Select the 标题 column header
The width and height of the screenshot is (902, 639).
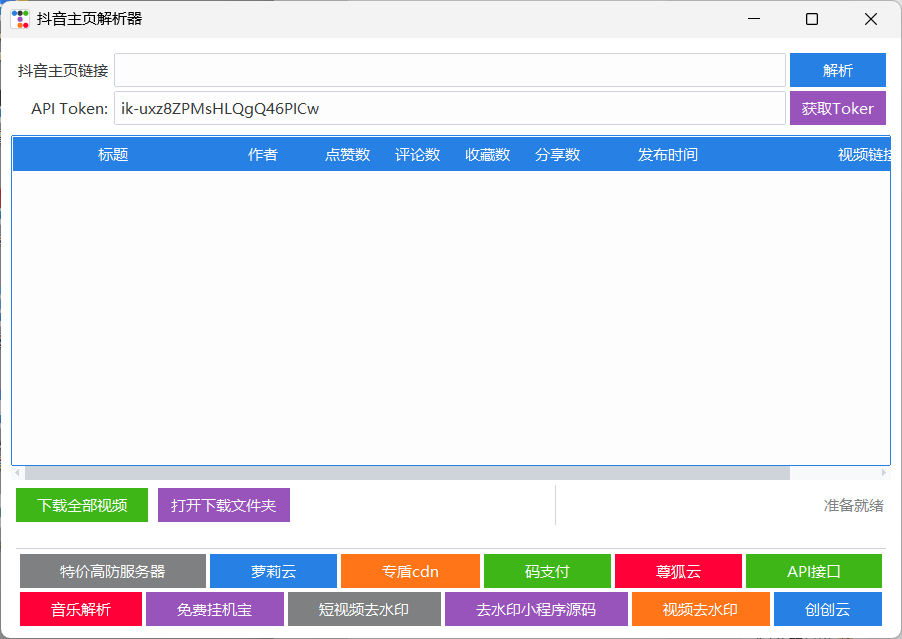coord(113,154)
